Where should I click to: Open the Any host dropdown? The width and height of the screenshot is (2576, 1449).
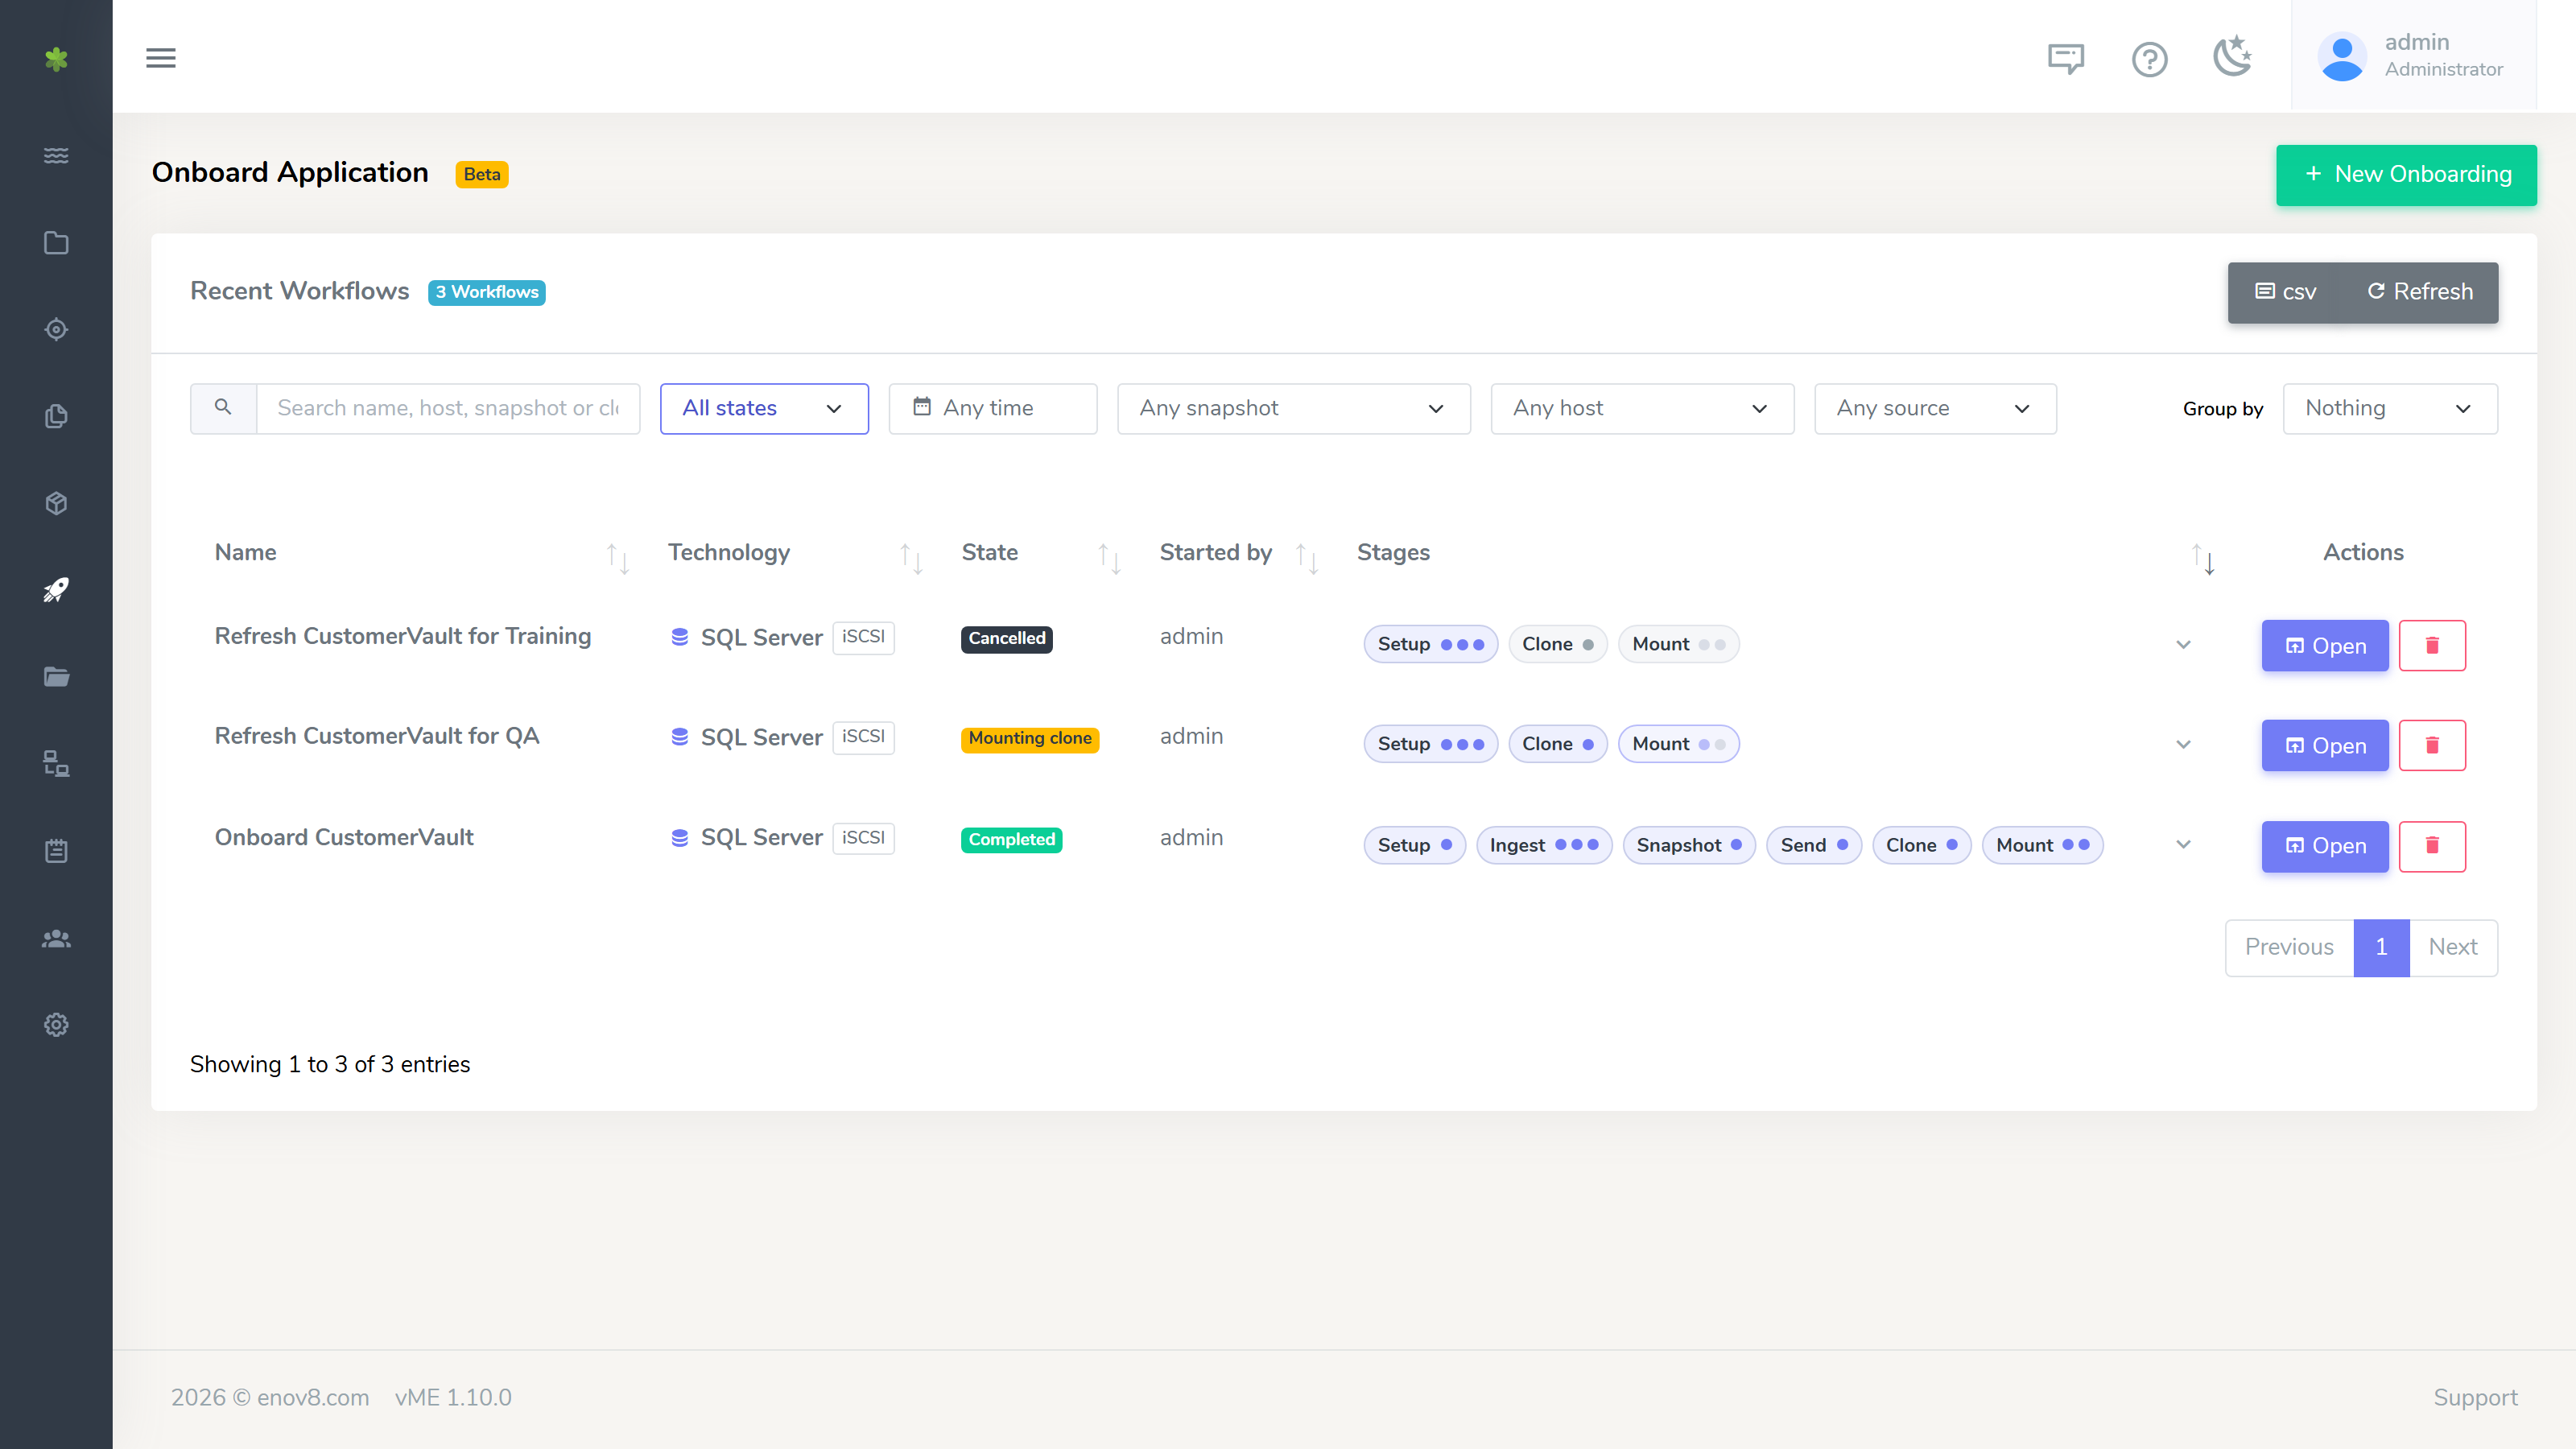1642,408
